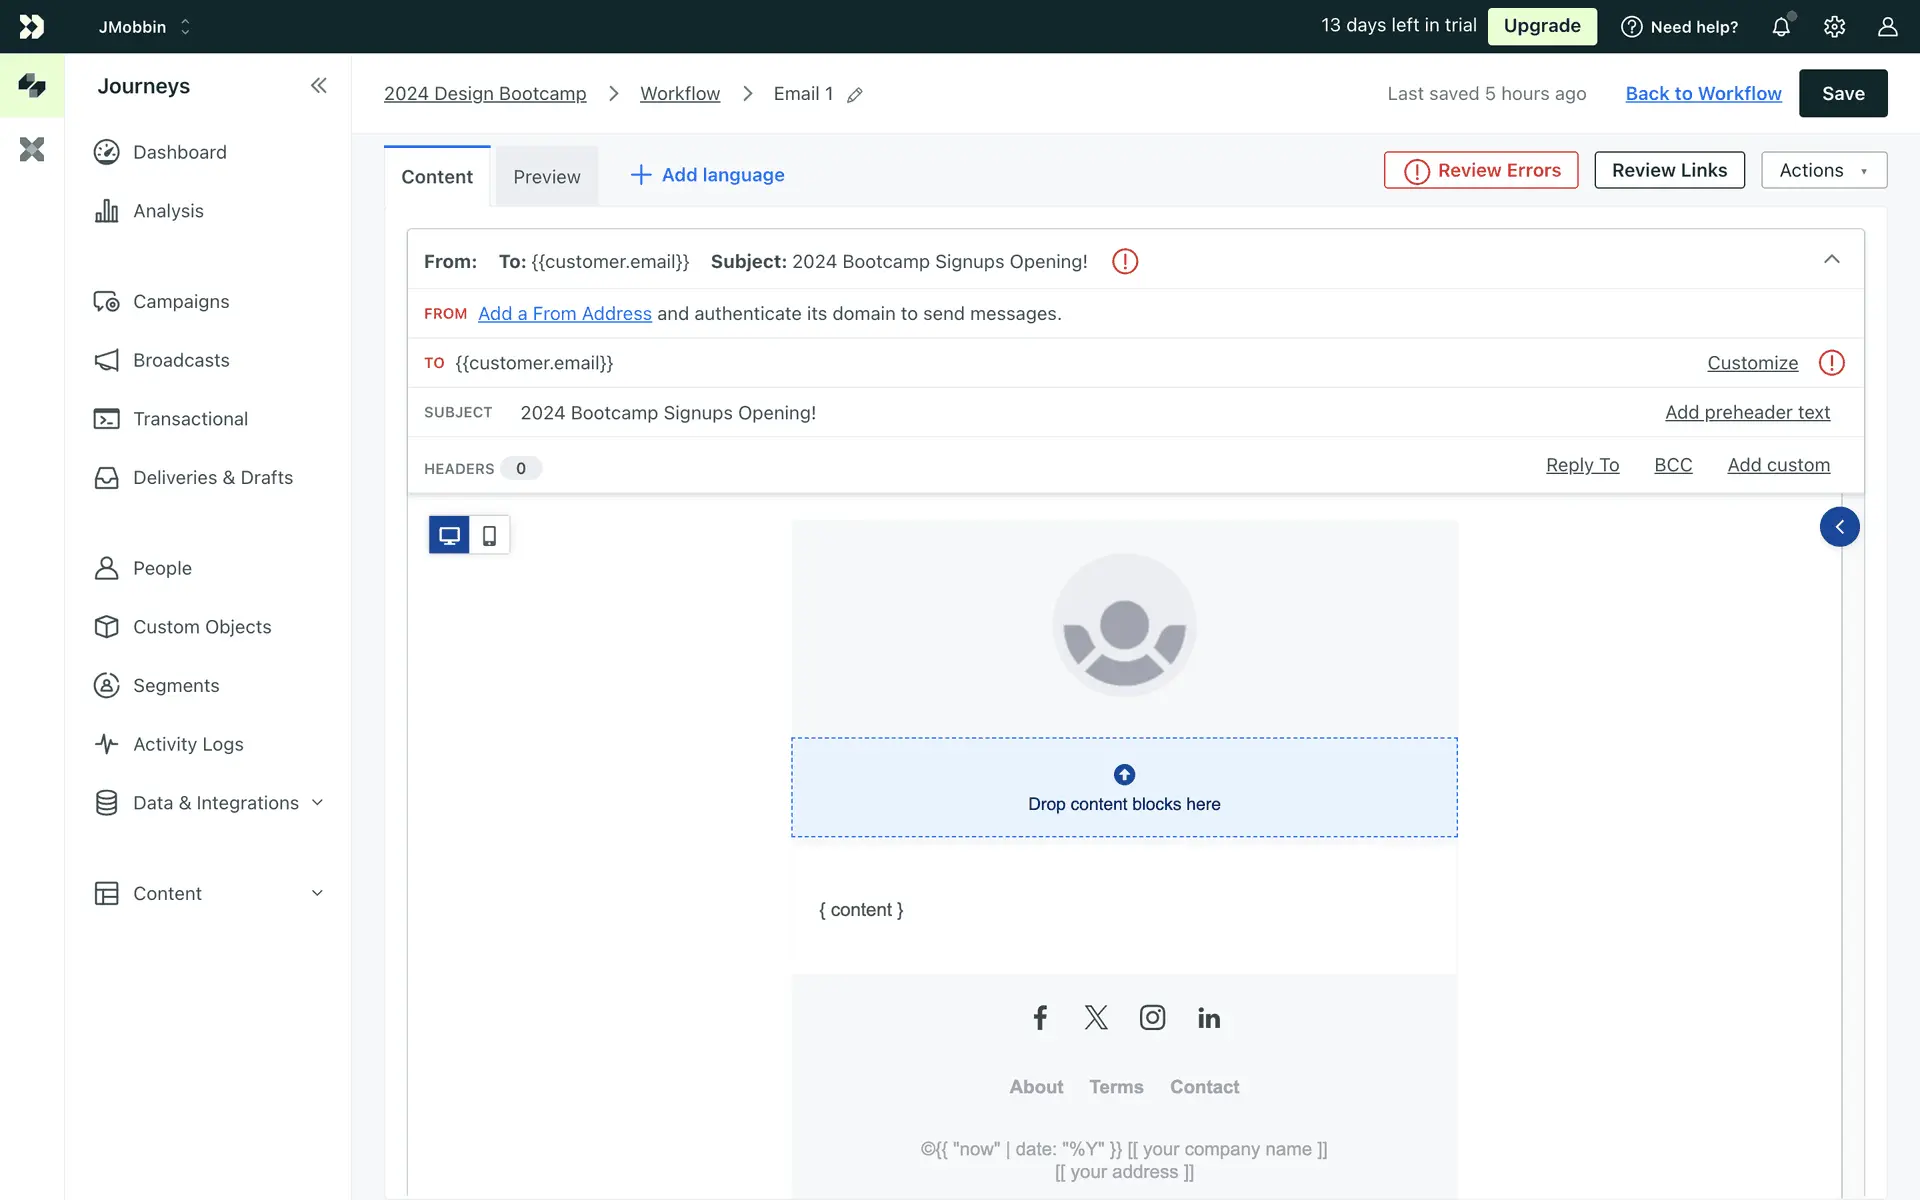1920x1200 pixels.
Task: Open the Actions dropdown
Action: click(x=1823, y=170)
